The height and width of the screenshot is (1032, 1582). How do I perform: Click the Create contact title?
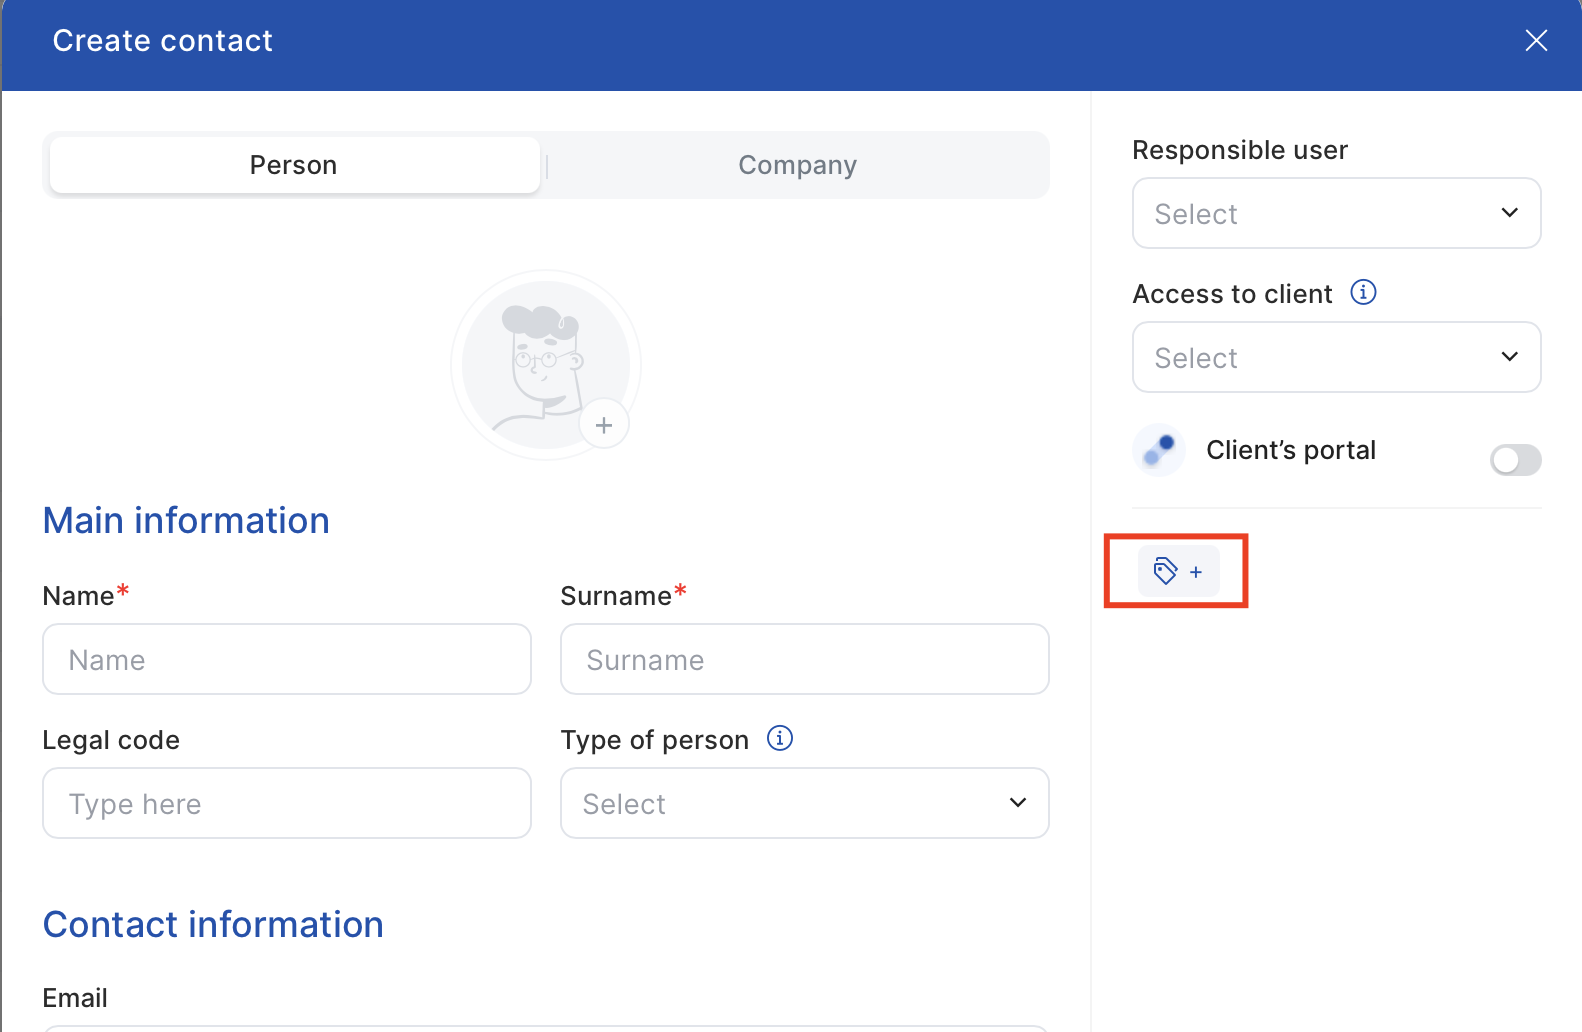[x=163, y=41]
